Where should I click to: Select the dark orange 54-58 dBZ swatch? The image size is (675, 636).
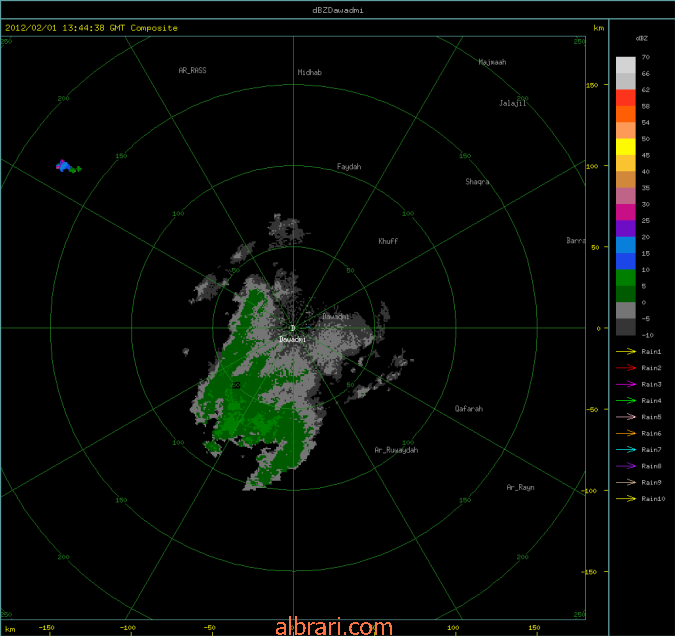(626, 114)
